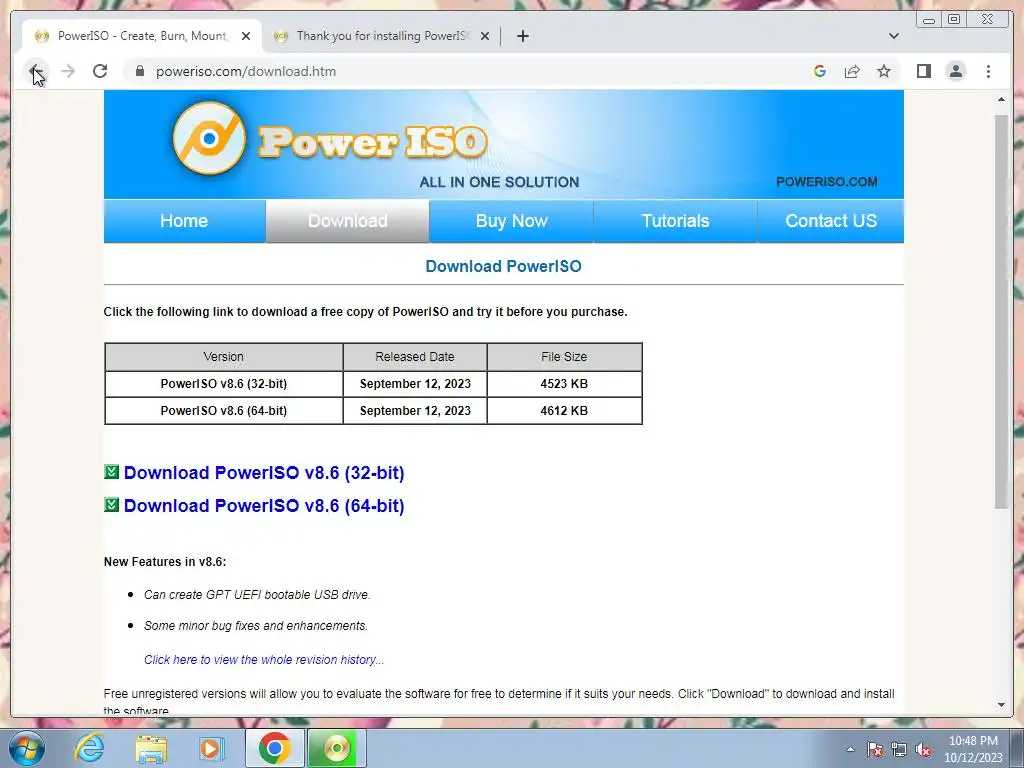
Task: Select the PowerISO v8.6 (64-bit) table cell
Action: (x=224, y=411)
